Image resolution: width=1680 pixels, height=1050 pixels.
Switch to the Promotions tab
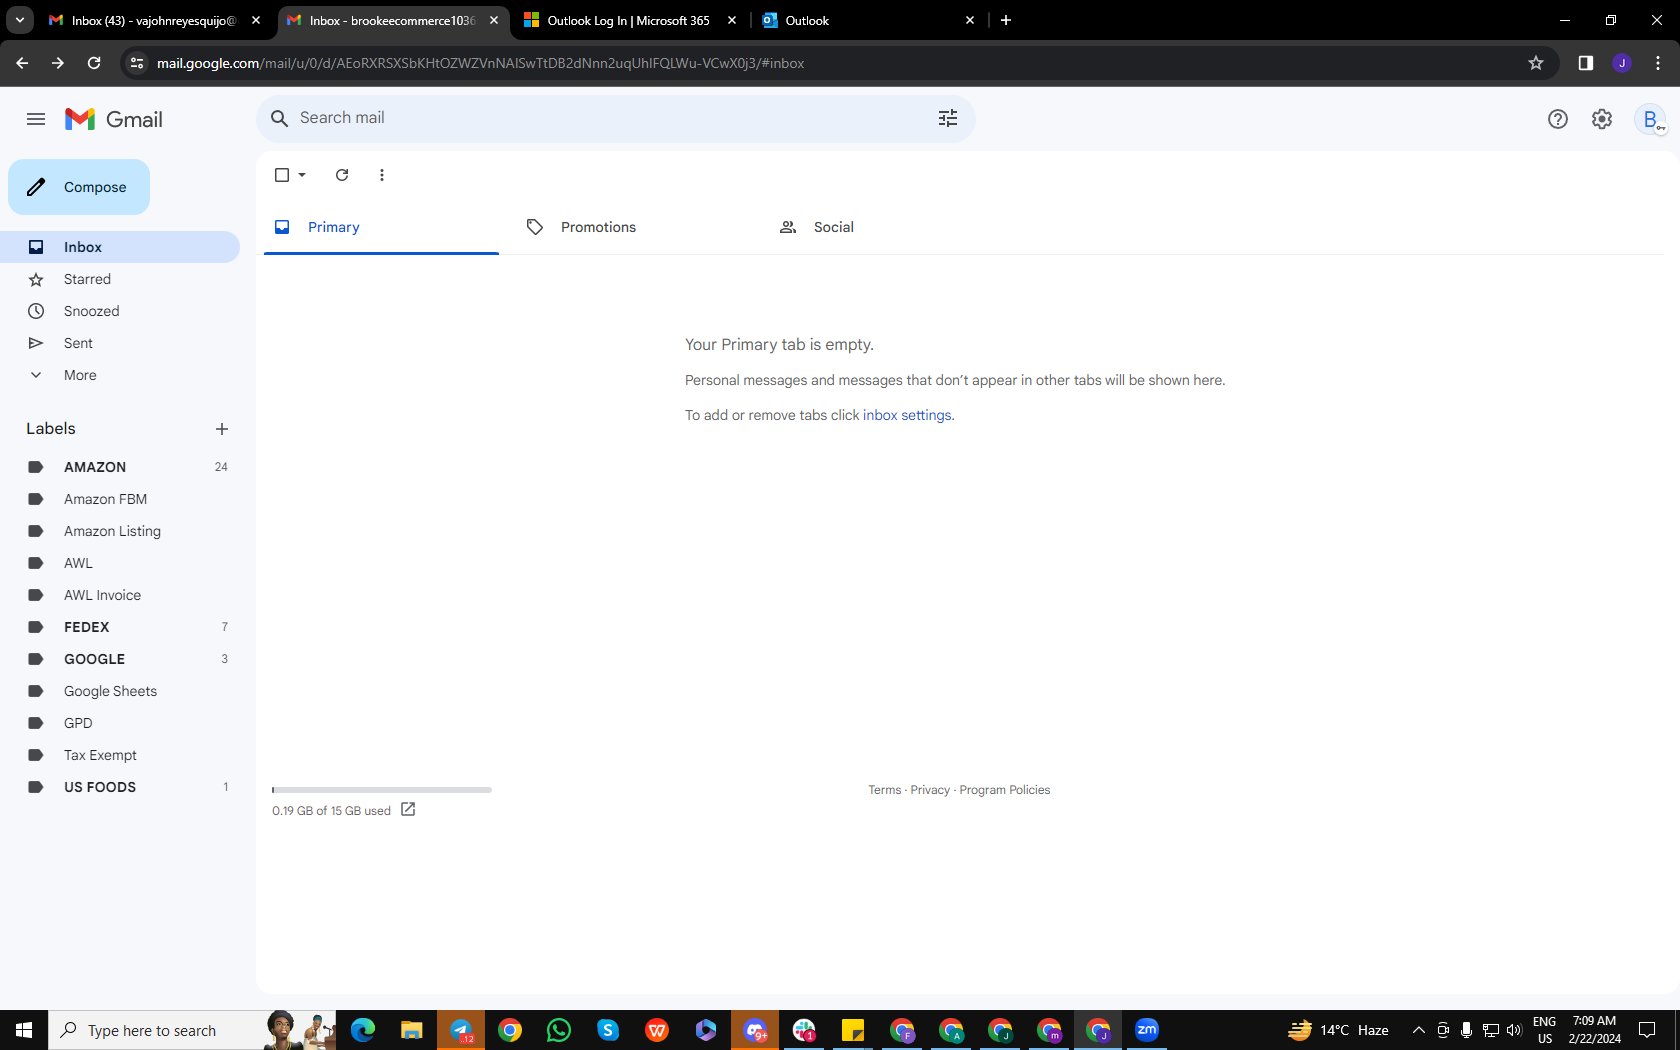coord(634,227)
